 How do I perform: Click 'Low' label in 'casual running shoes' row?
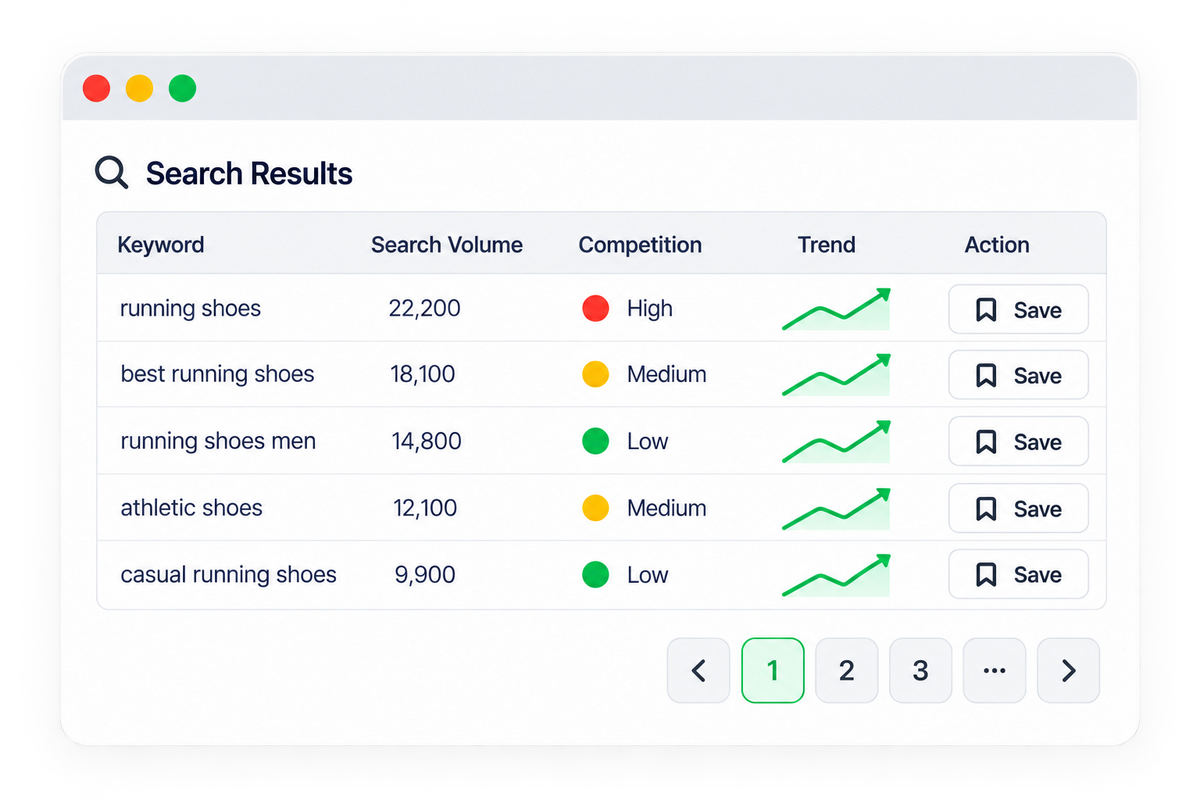[x=648, y=575]
